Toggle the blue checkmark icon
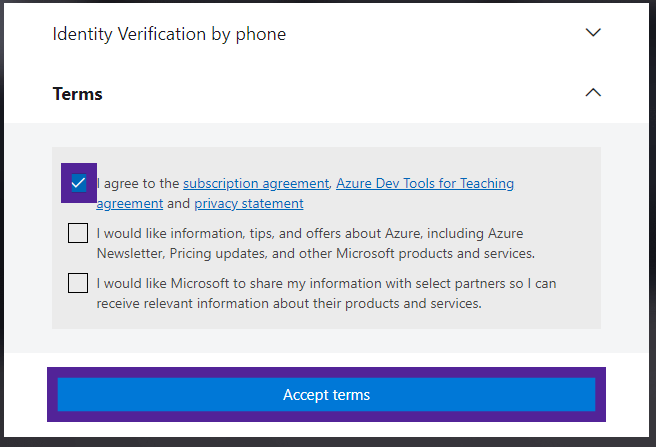The image size is (656, 447). 79,183
